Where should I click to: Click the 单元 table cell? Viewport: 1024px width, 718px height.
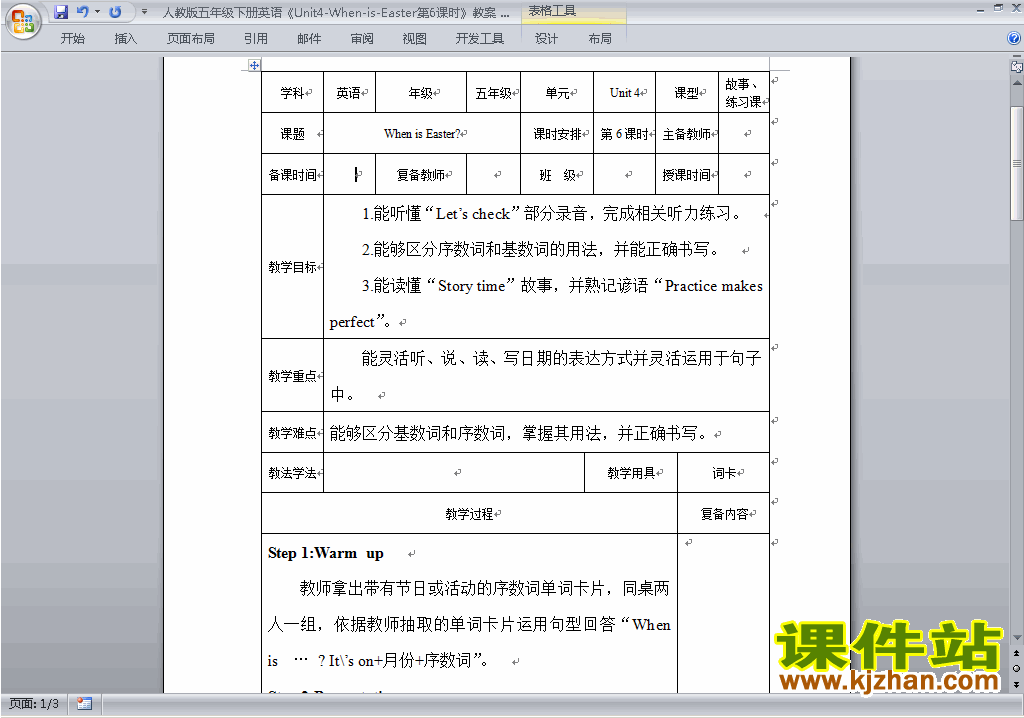[557, 93]
